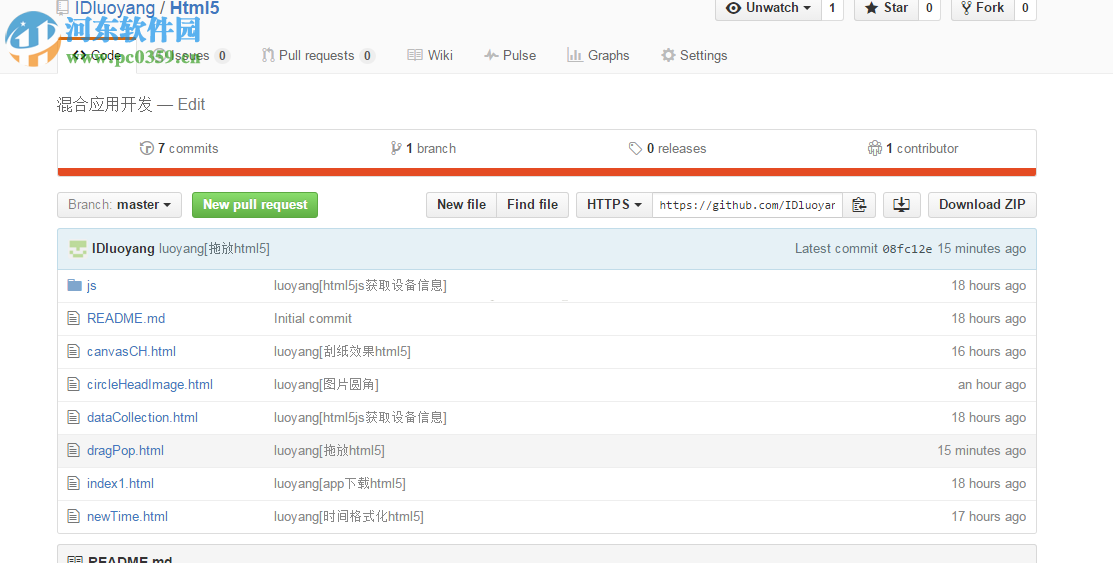This screenshot has width=1113, height=563.
Task: Click the Edit description link
Action: (191, 104)
